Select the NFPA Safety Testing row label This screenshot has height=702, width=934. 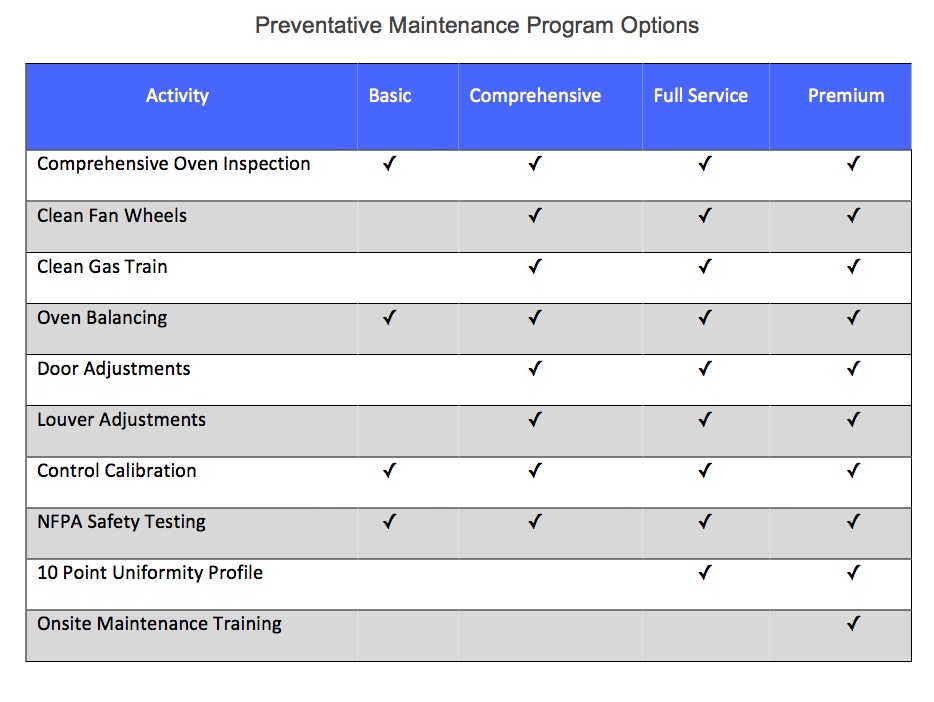coord(121,522)
